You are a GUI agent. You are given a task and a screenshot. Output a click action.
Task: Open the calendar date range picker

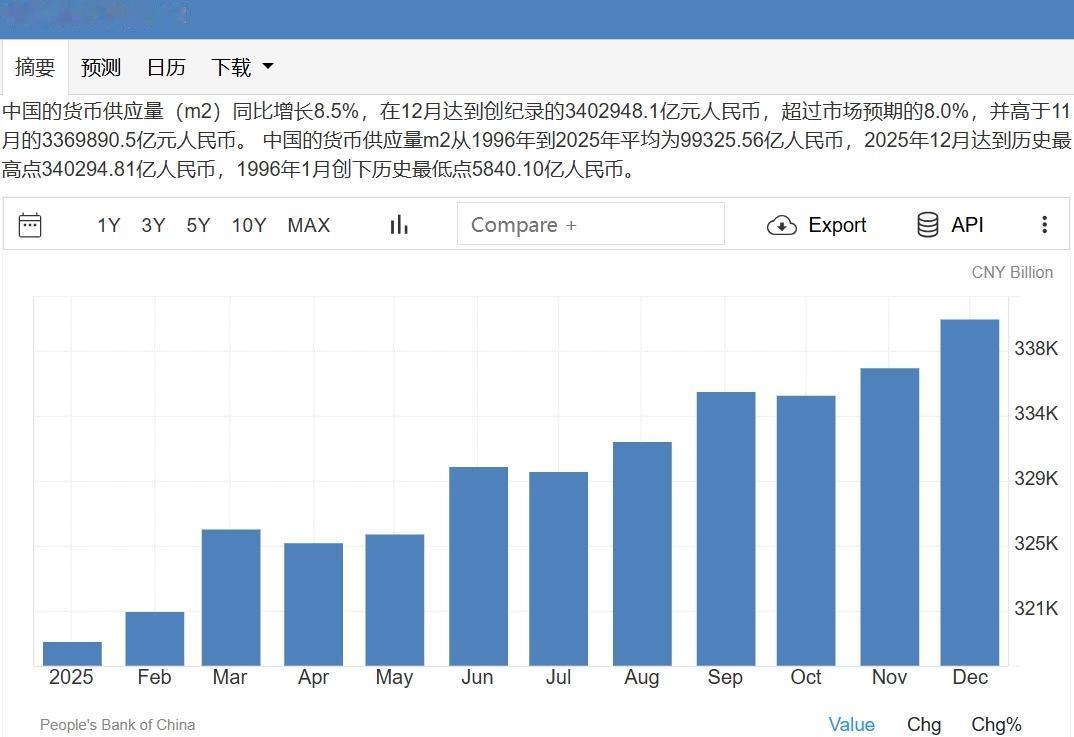tap(30, 224)
